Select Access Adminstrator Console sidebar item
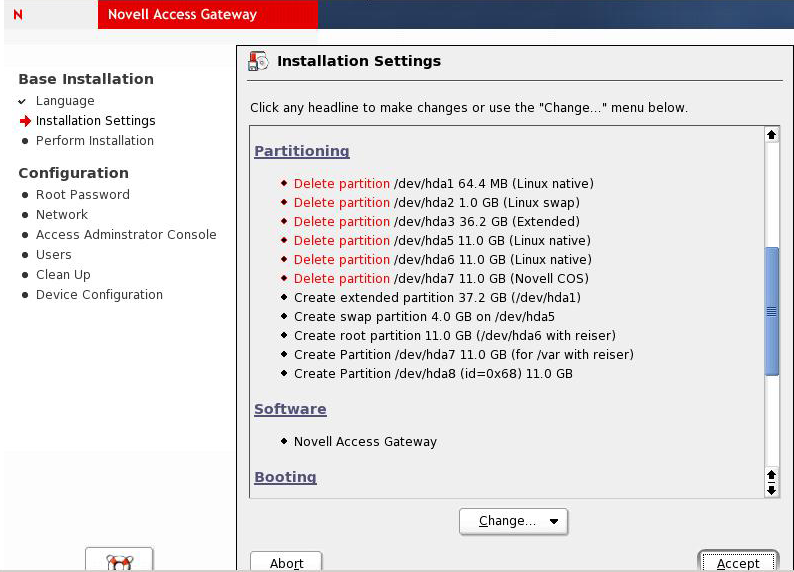Image resolution: width=794 pixels, height=572 pixels. click(x=126, y=235)
